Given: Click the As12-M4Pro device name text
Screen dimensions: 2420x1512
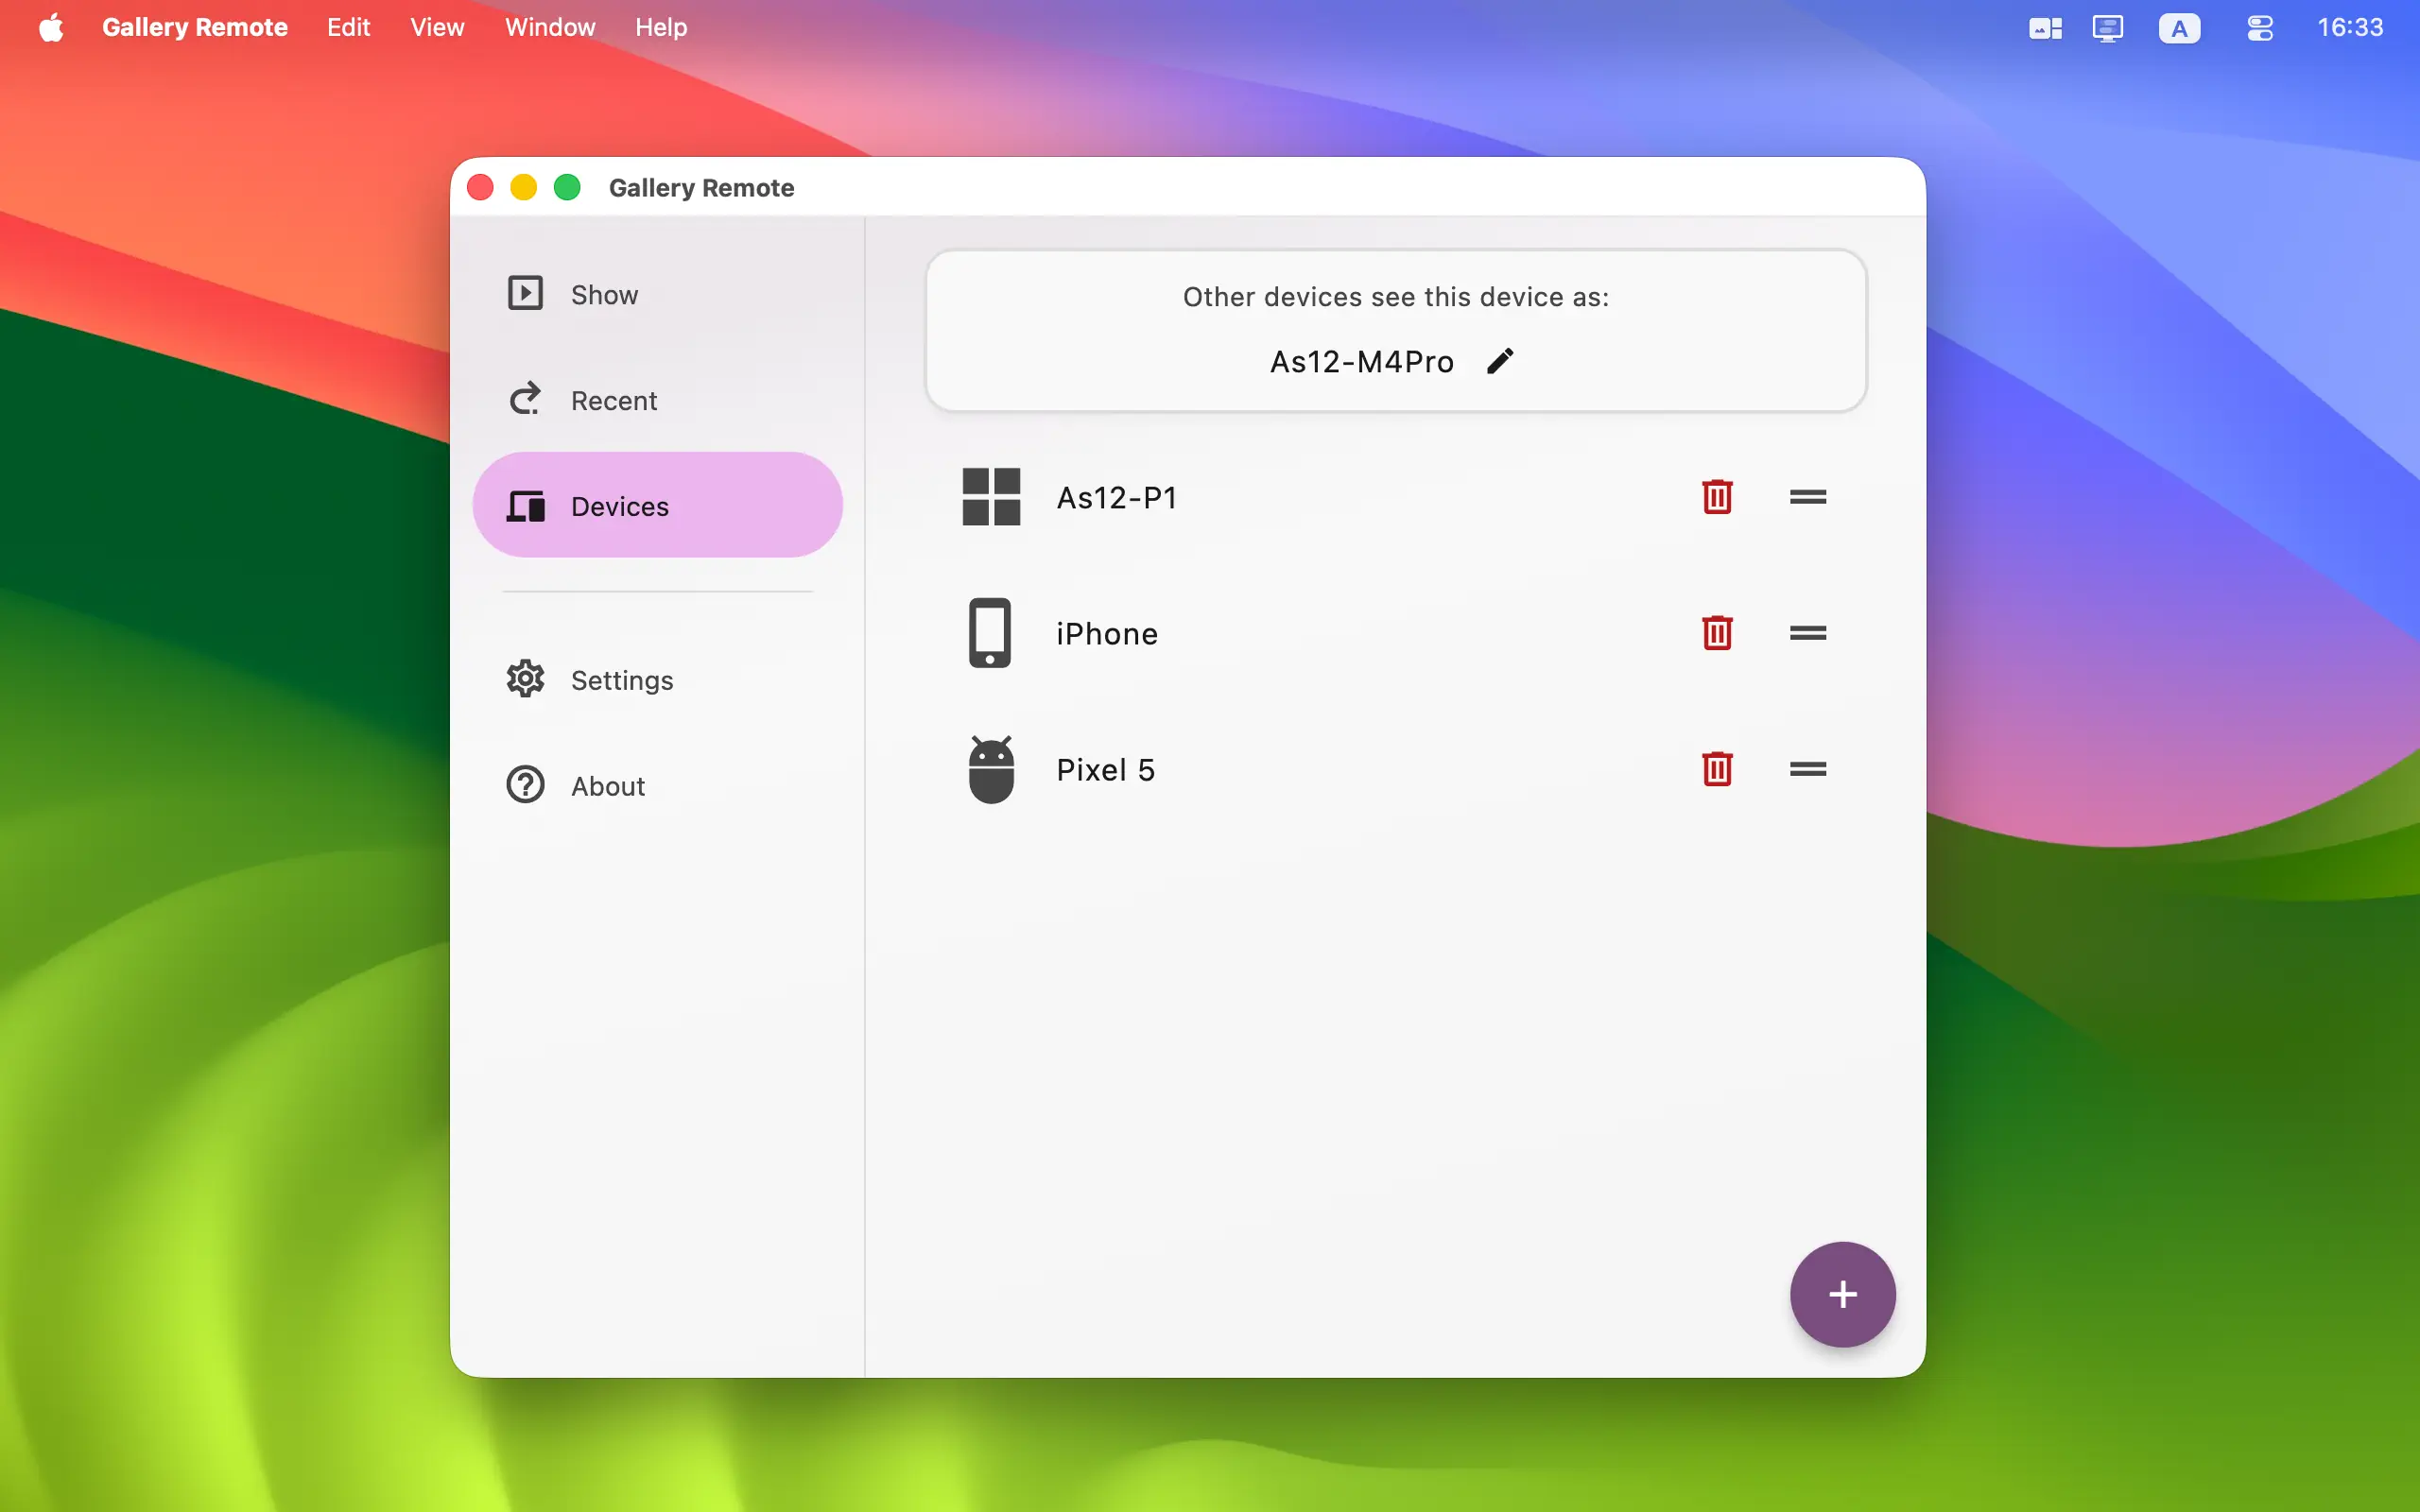Looking at the screenshot, I should (x=1361, y=361).
